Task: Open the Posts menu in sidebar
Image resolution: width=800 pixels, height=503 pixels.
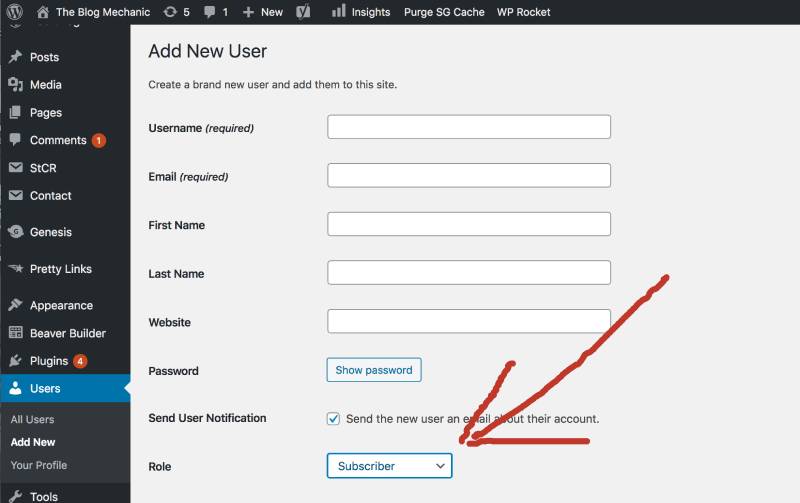Action: pyautogui.click(x=44, y=57)
